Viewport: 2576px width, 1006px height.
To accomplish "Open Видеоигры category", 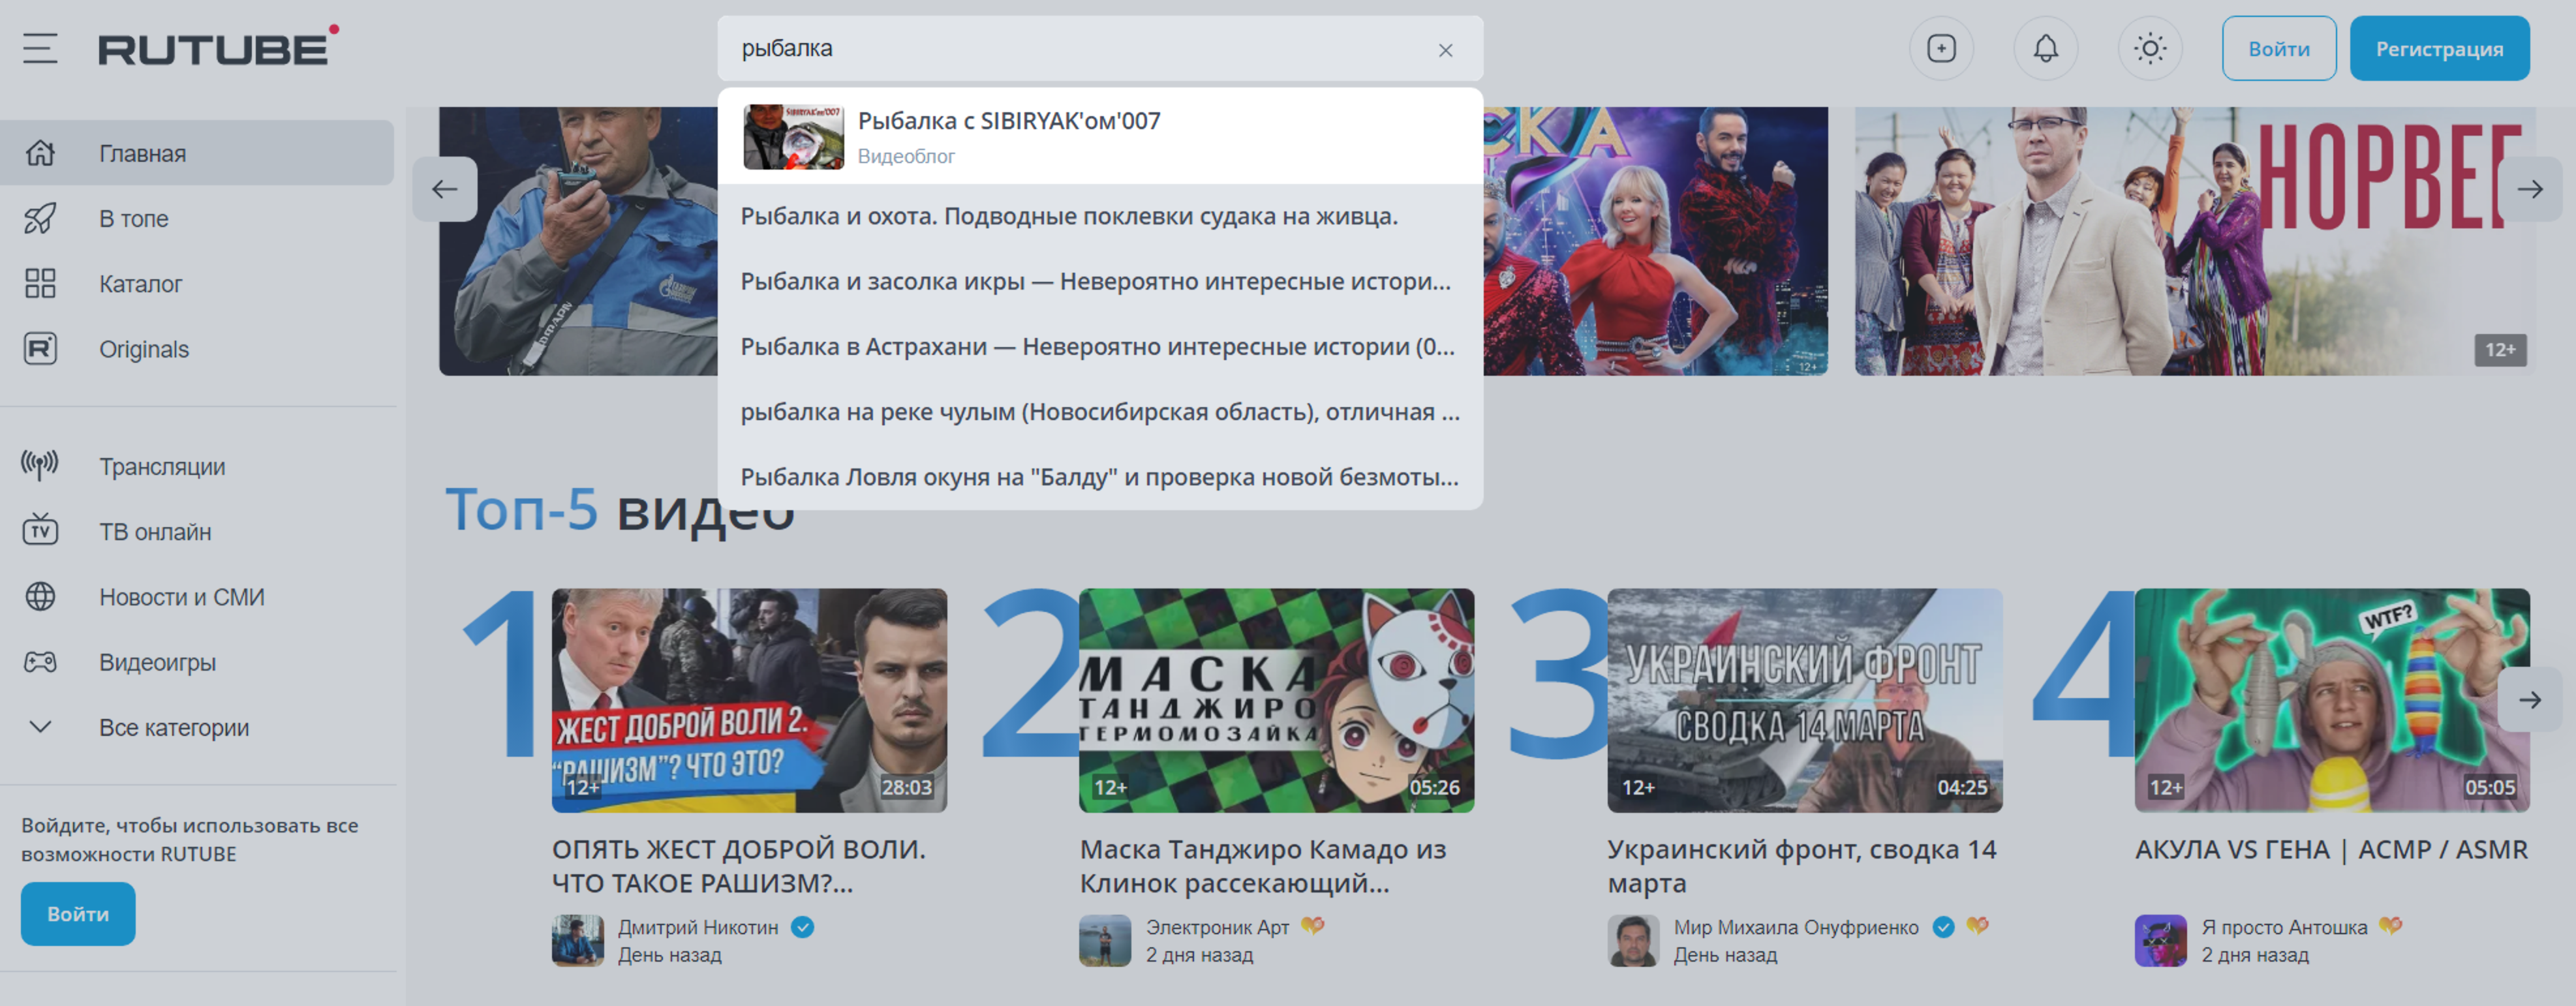I will pyautogui.click(x=197, y=662).
